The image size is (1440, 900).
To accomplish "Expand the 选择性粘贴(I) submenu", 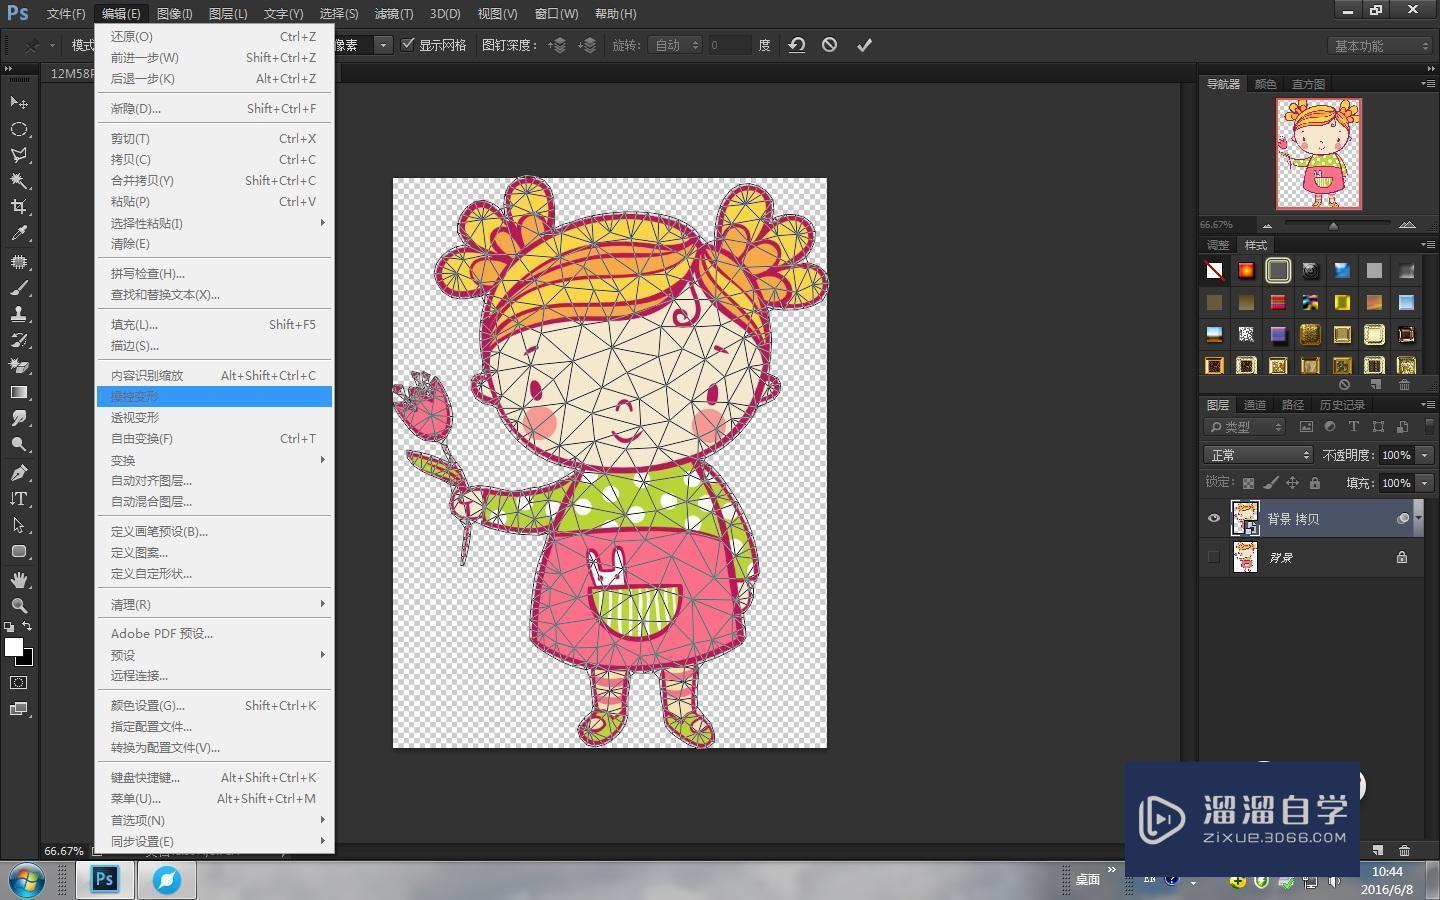I will [214, 223].
